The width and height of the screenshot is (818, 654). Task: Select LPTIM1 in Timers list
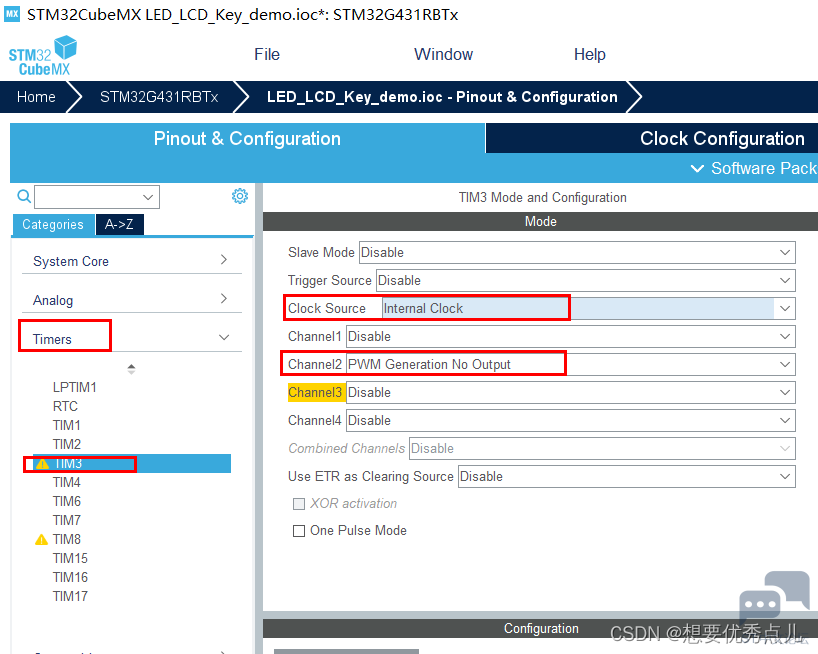pyautogui.click(x=75, y=387)
